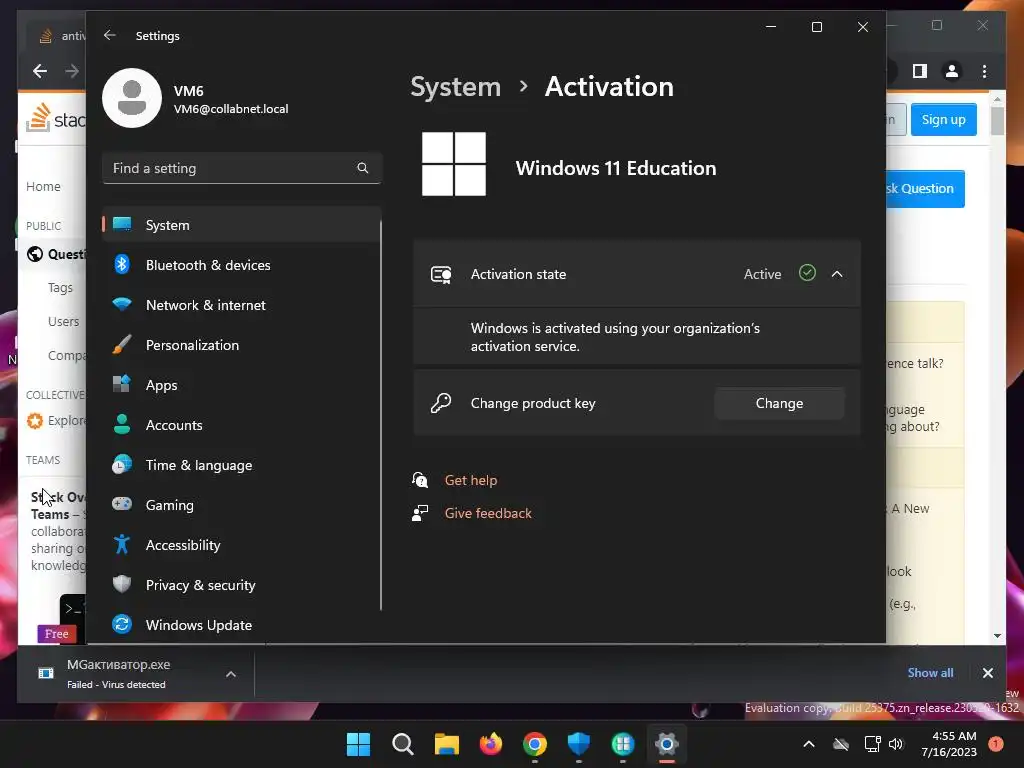This screenshot has width=1024, height=768.
Task: Open Gaming settings
Action: click(241, 505)
